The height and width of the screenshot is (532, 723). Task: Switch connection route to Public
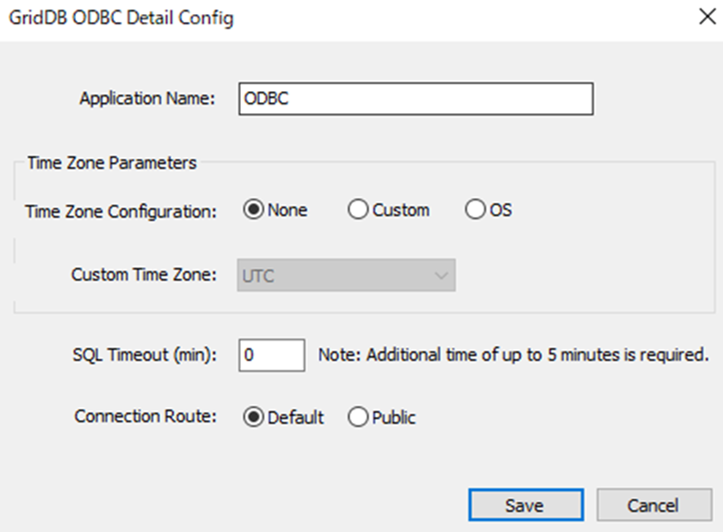[x=357, y=418]
